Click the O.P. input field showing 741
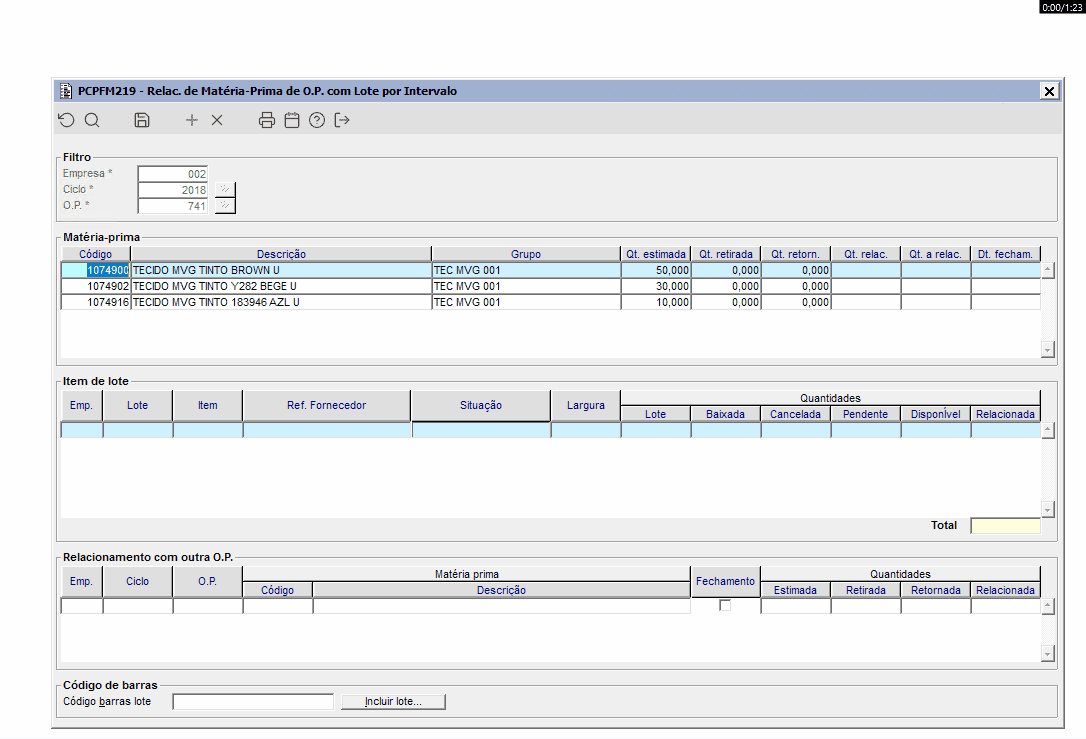 pos(172,206)
